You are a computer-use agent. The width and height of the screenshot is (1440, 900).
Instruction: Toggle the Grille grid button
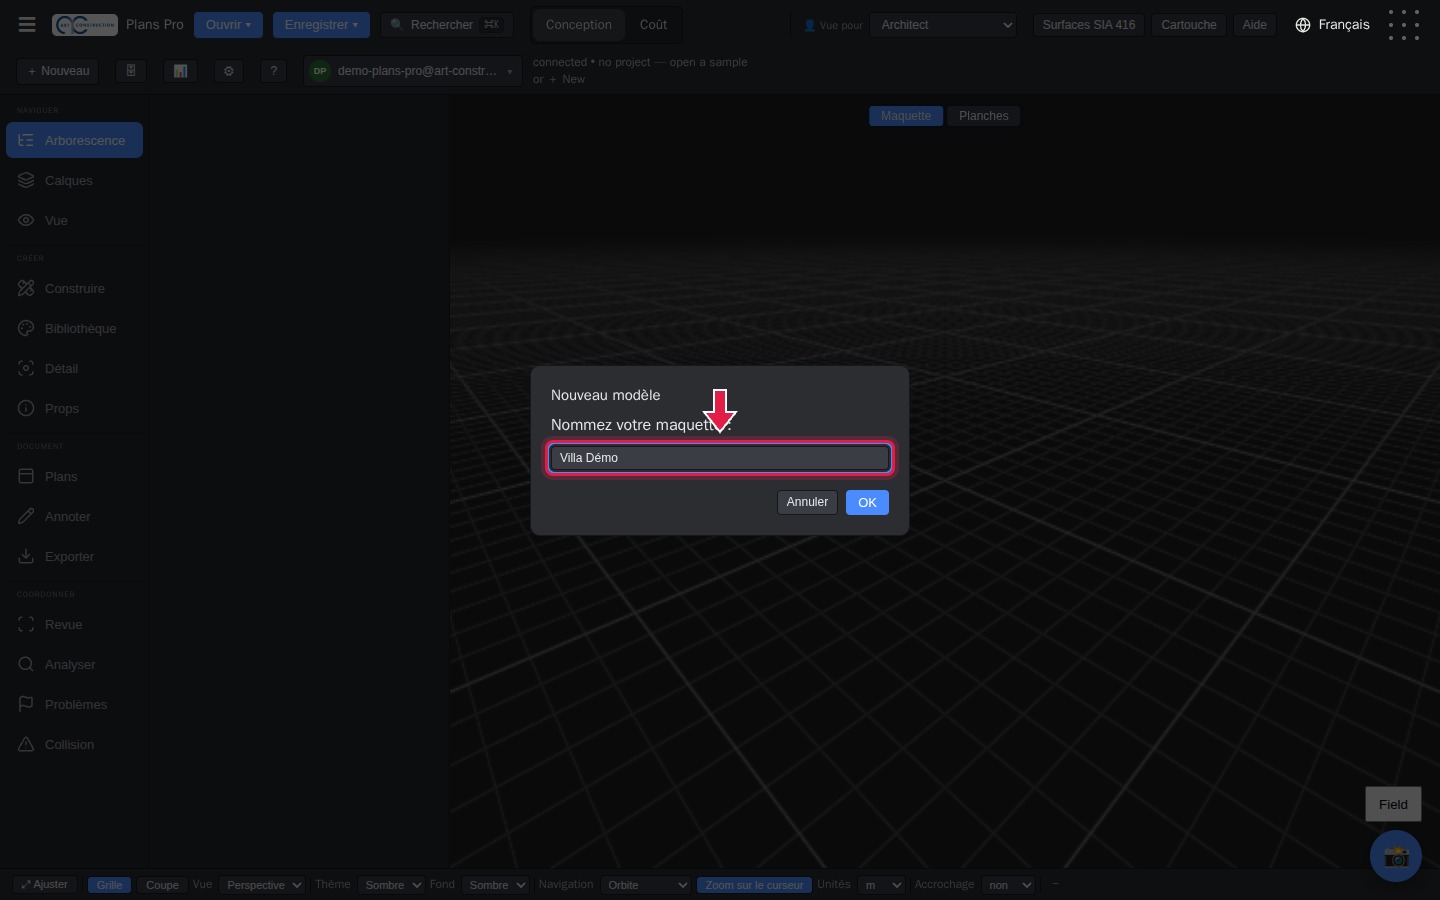[x=110, y=885]
